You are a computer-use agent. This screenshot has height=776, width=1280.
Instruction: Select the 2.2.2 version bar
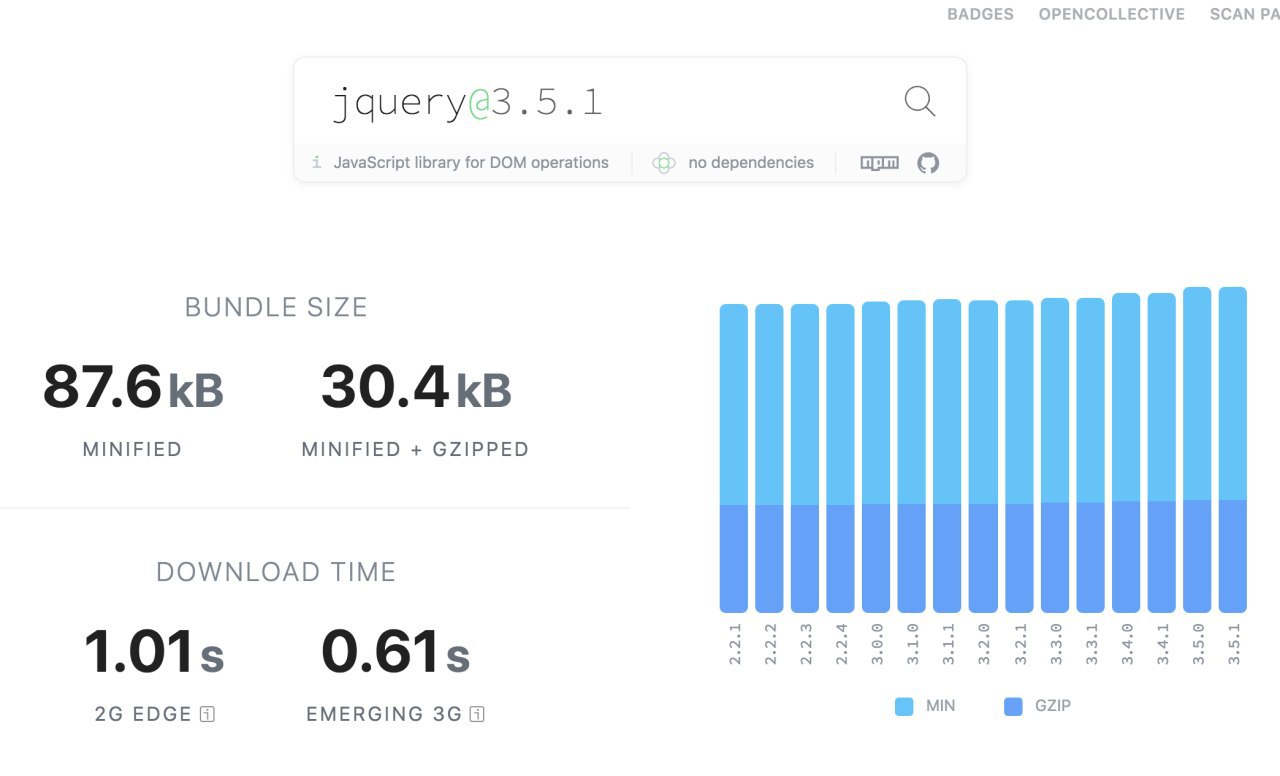click(x=769, y=458)
